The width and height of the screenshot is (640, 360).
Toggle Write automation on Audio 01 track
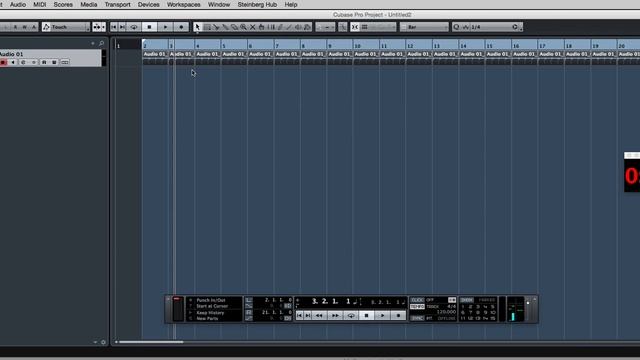(54, 62)
